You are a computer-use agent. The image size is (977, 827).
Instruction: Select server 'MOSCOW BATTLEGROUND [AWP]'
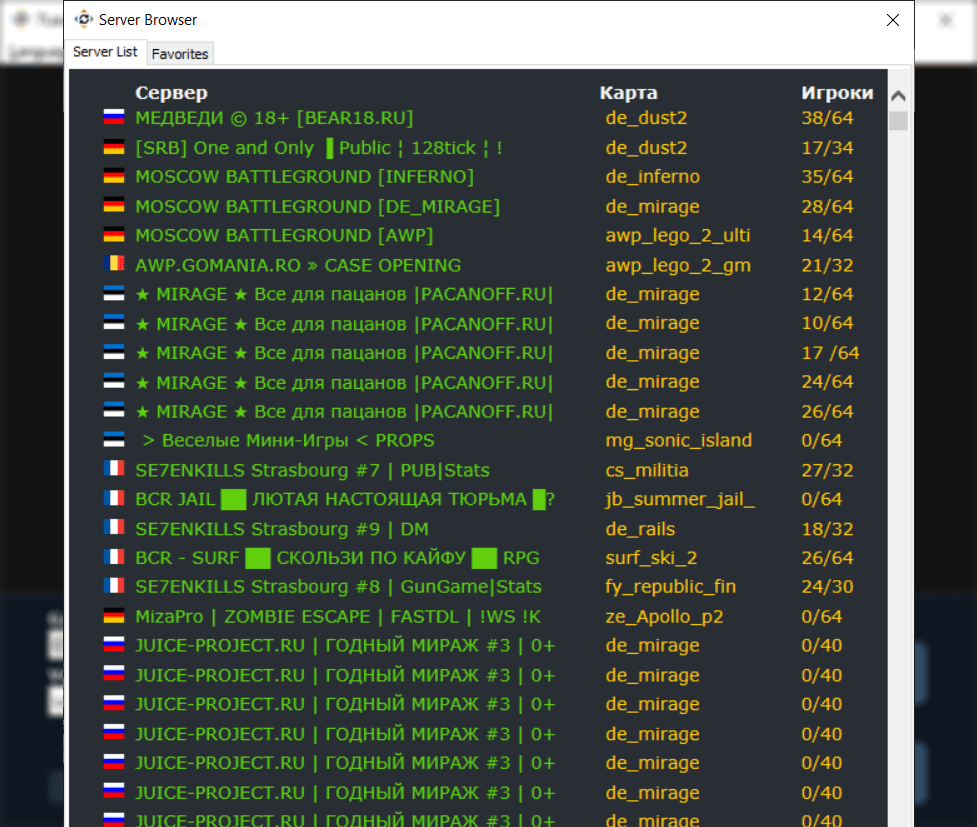[x=284, y=236]
